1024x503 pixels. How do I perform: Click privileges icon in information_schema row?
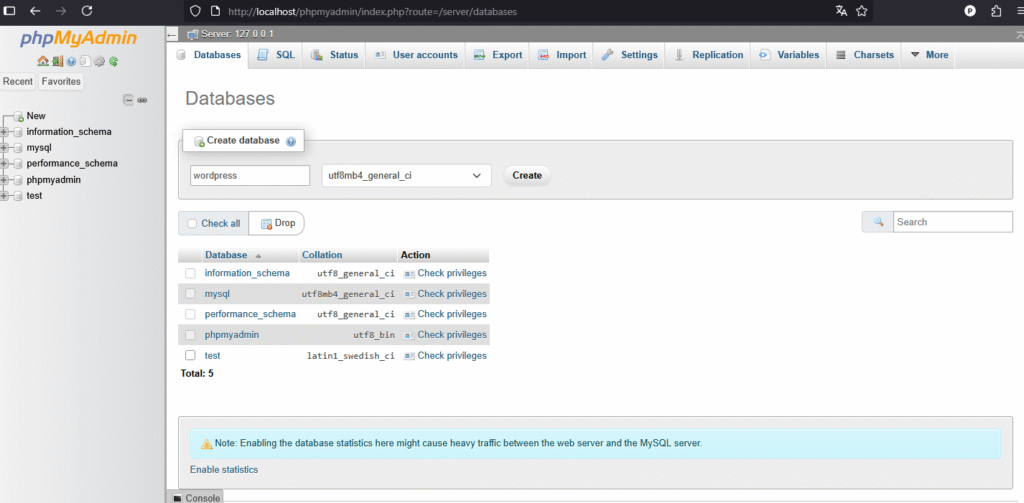[409, 274]
